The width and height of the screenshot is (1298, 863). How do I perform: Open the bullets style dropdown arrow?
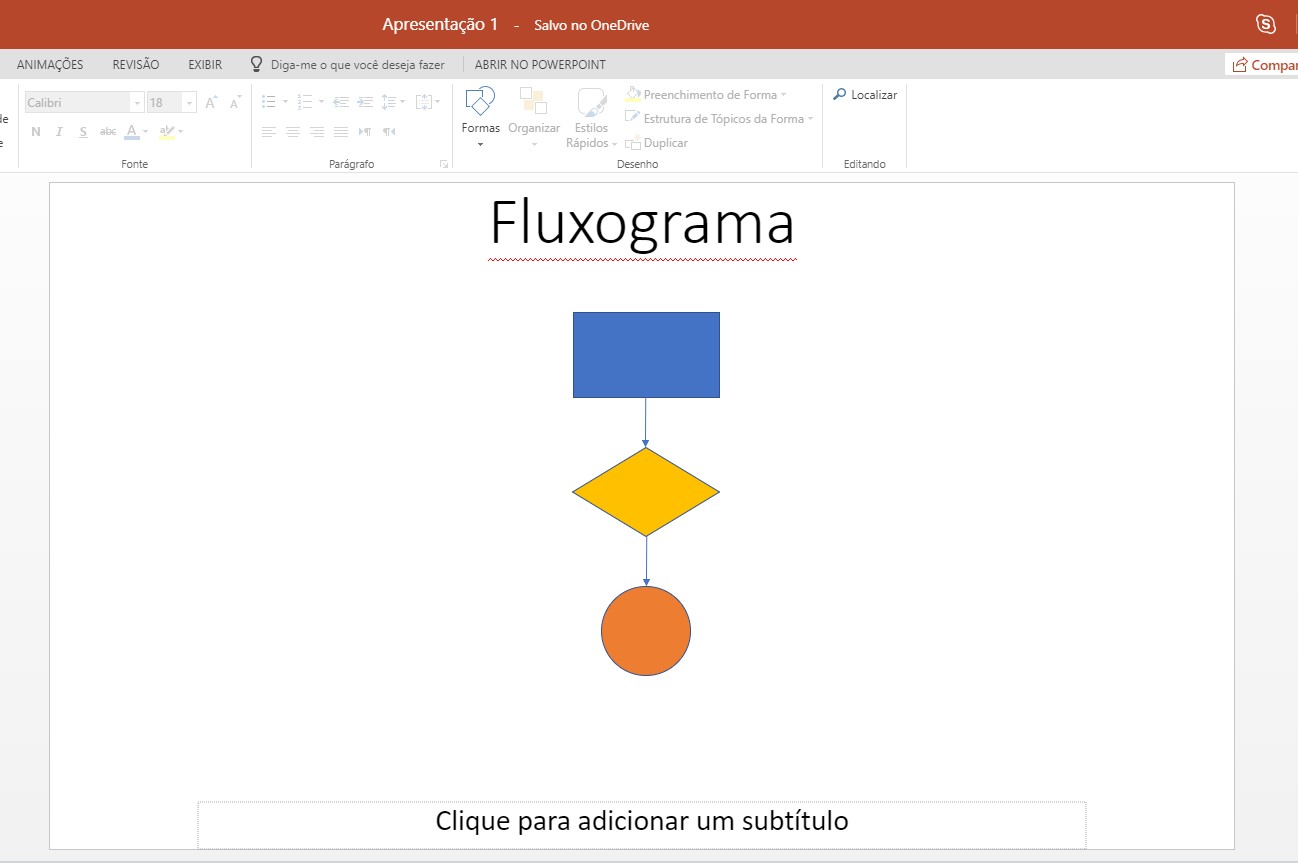[x=285, y=102]
